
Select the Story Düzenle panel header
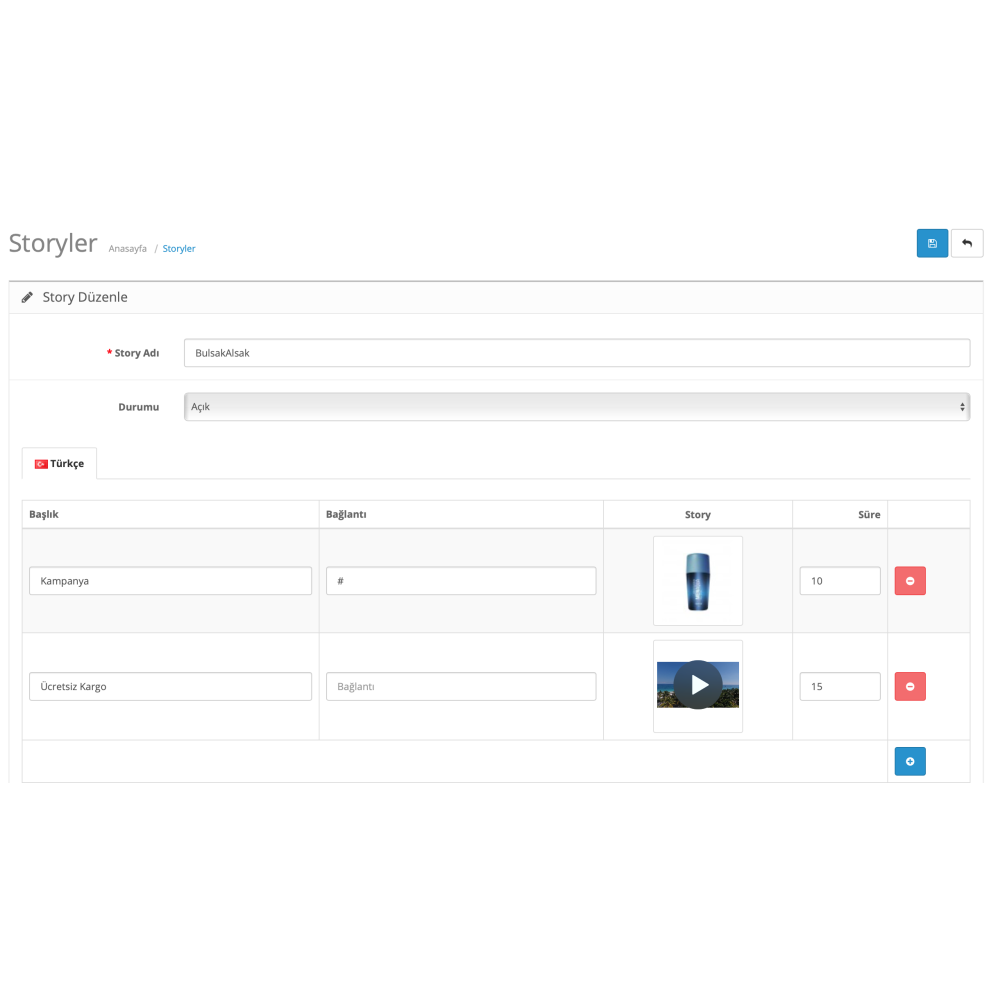point(85,296)
